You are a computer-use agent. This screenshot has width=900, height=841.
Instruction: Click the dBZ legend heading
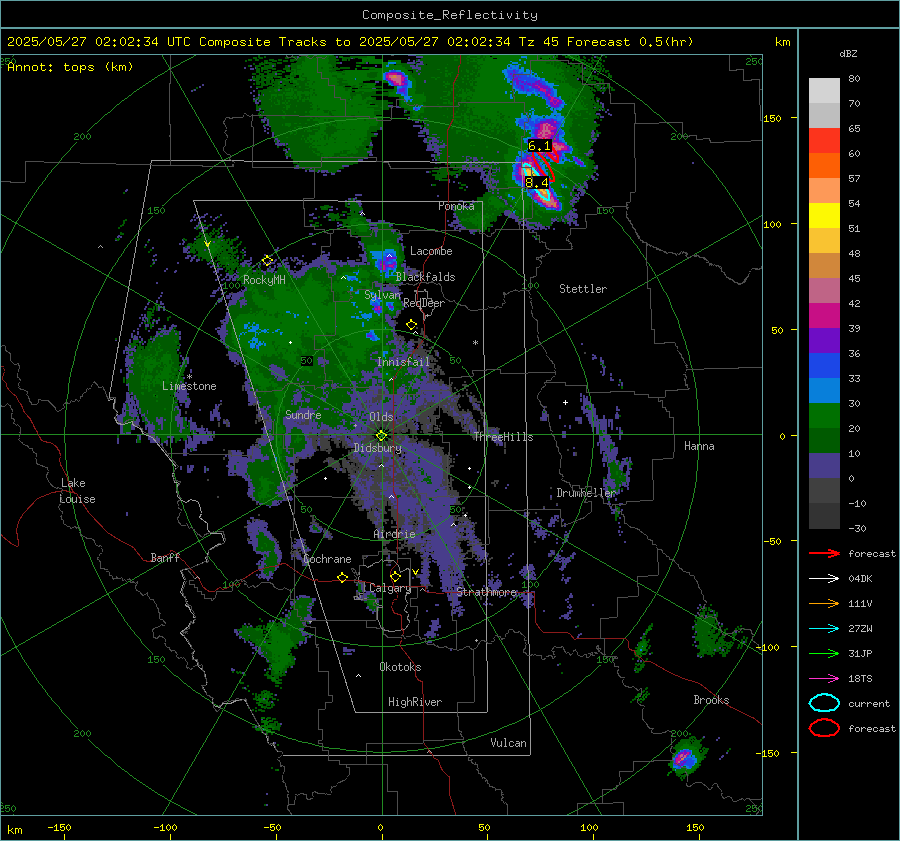point(848,53)
